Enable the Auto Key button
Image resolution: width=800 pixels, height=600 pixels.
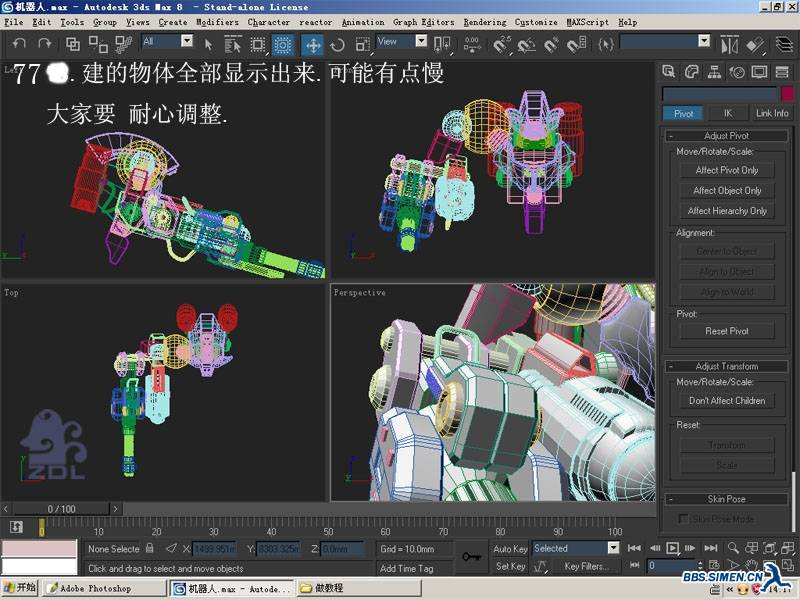(x=510, y=549)
